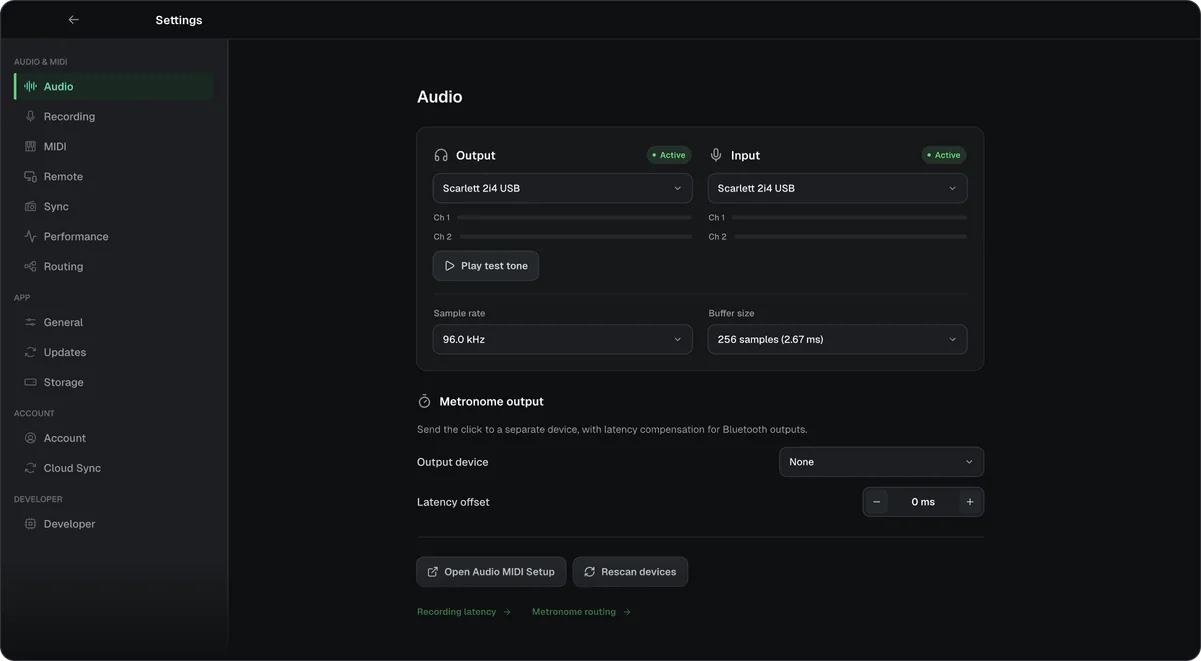Viewport: 1201px width, 661px height.
Task: Open the Developer chip icon
Action: point(30,524)
